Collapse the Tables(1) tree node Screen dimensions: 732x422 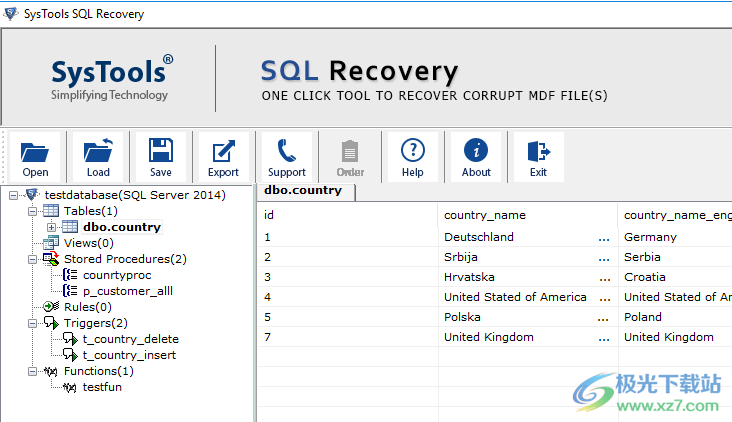(32, 211)
